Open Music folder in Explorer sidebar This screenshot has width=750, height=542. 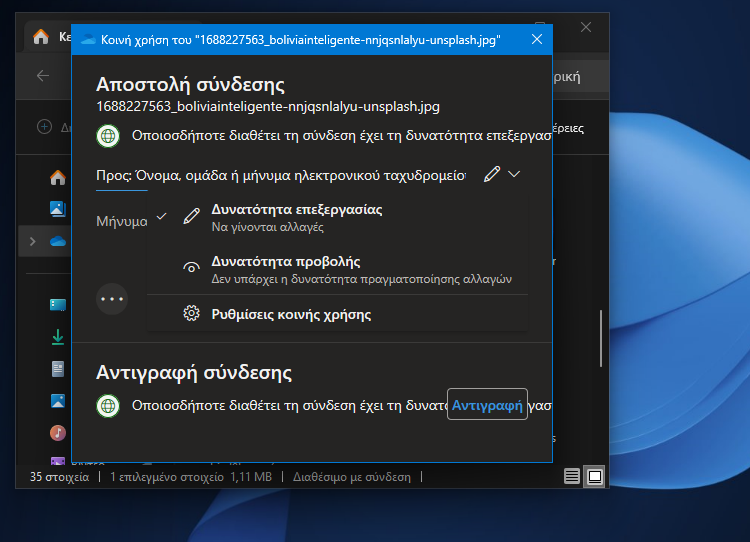click(58, 433)
